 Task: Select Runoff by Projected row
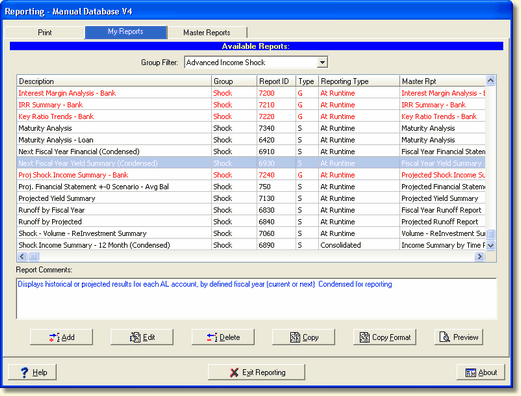click(251, 222)
